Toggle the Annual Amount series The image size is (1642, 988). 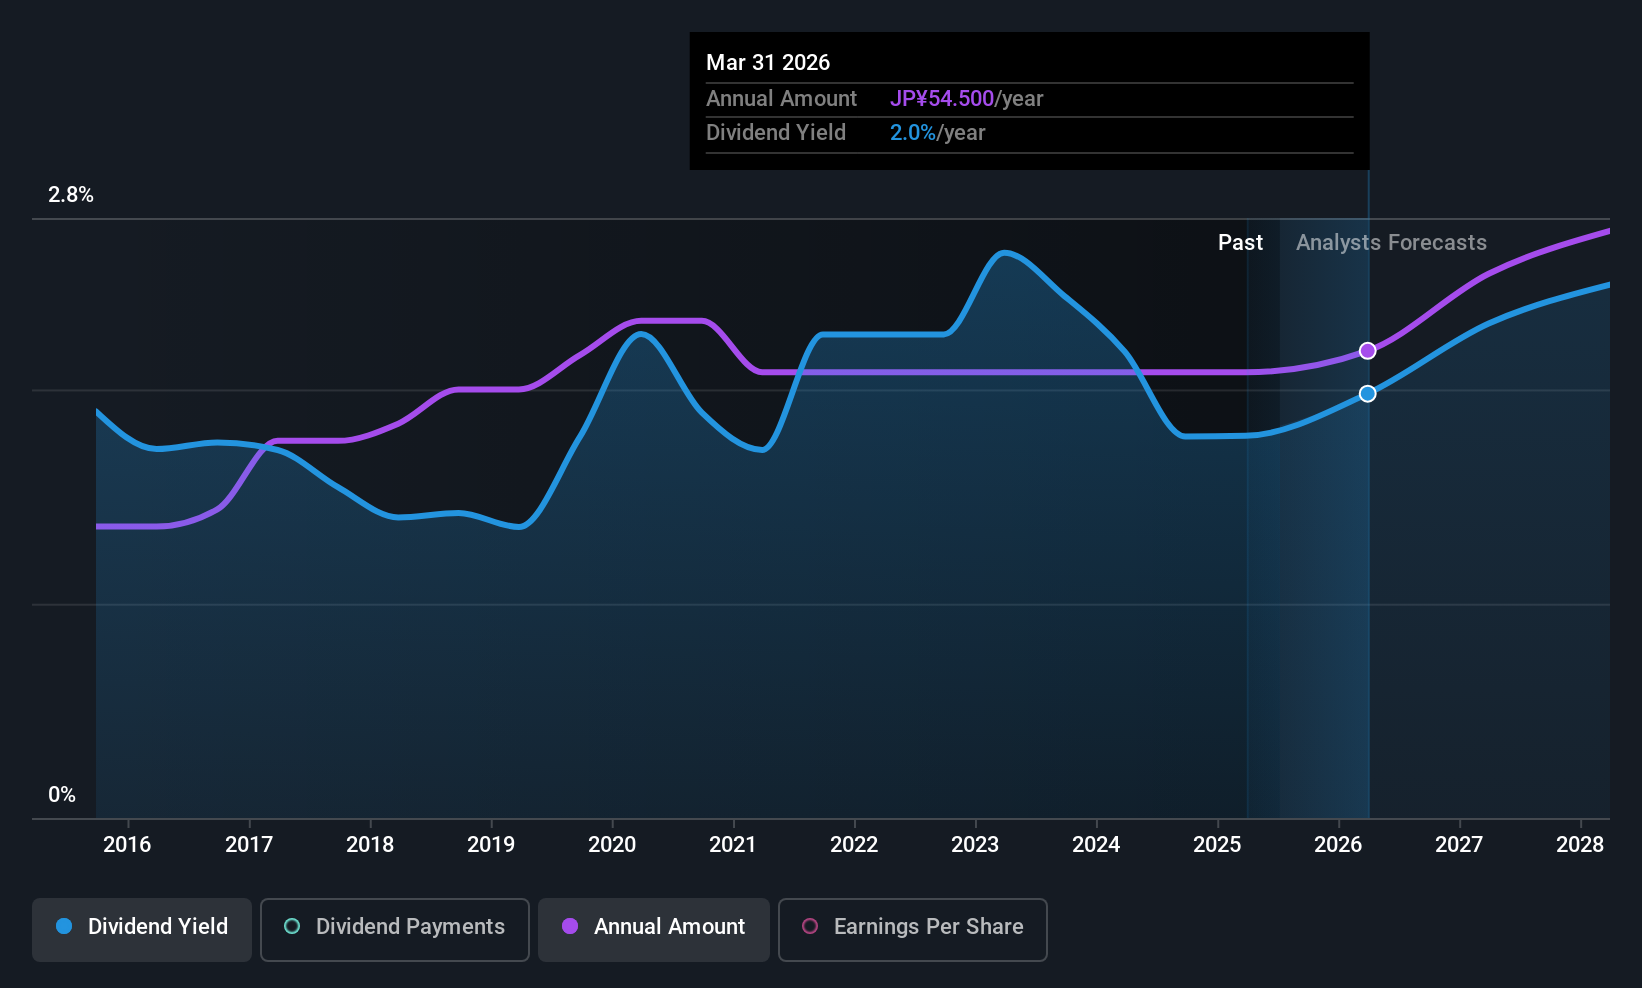point(654,929)
